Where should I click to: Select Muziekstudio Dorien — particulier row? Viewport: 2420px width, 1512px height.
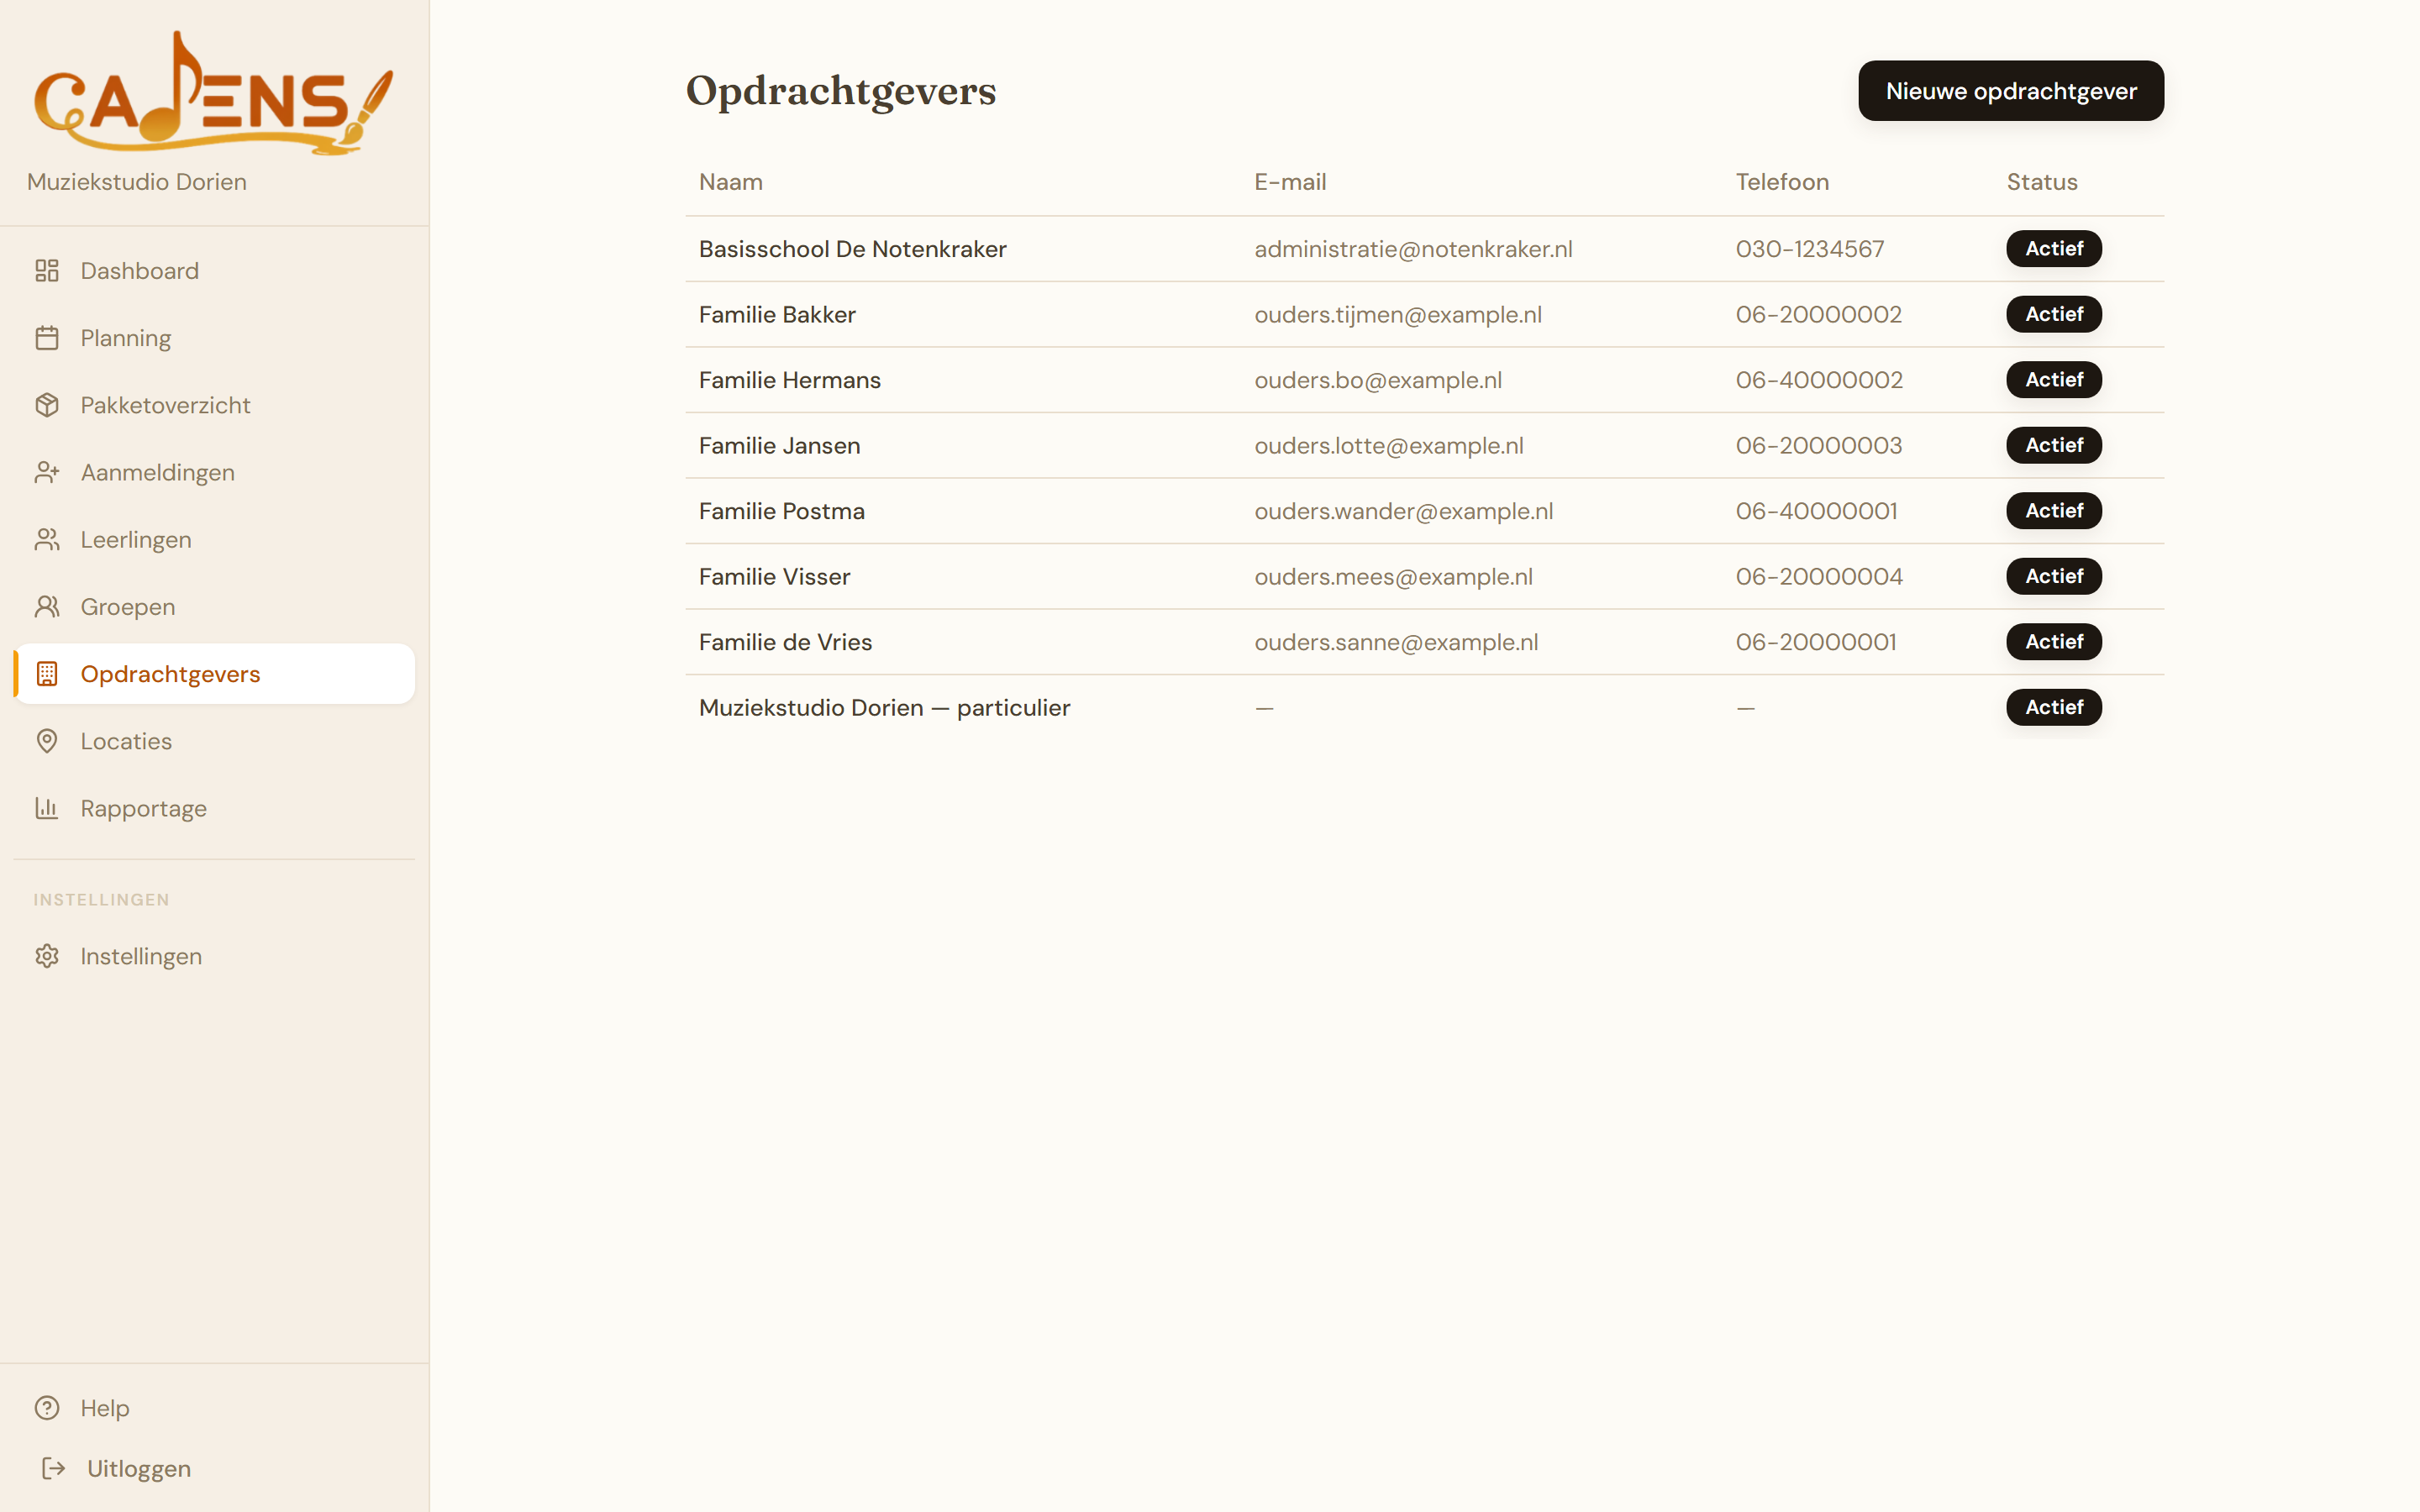coord(1424,708)
